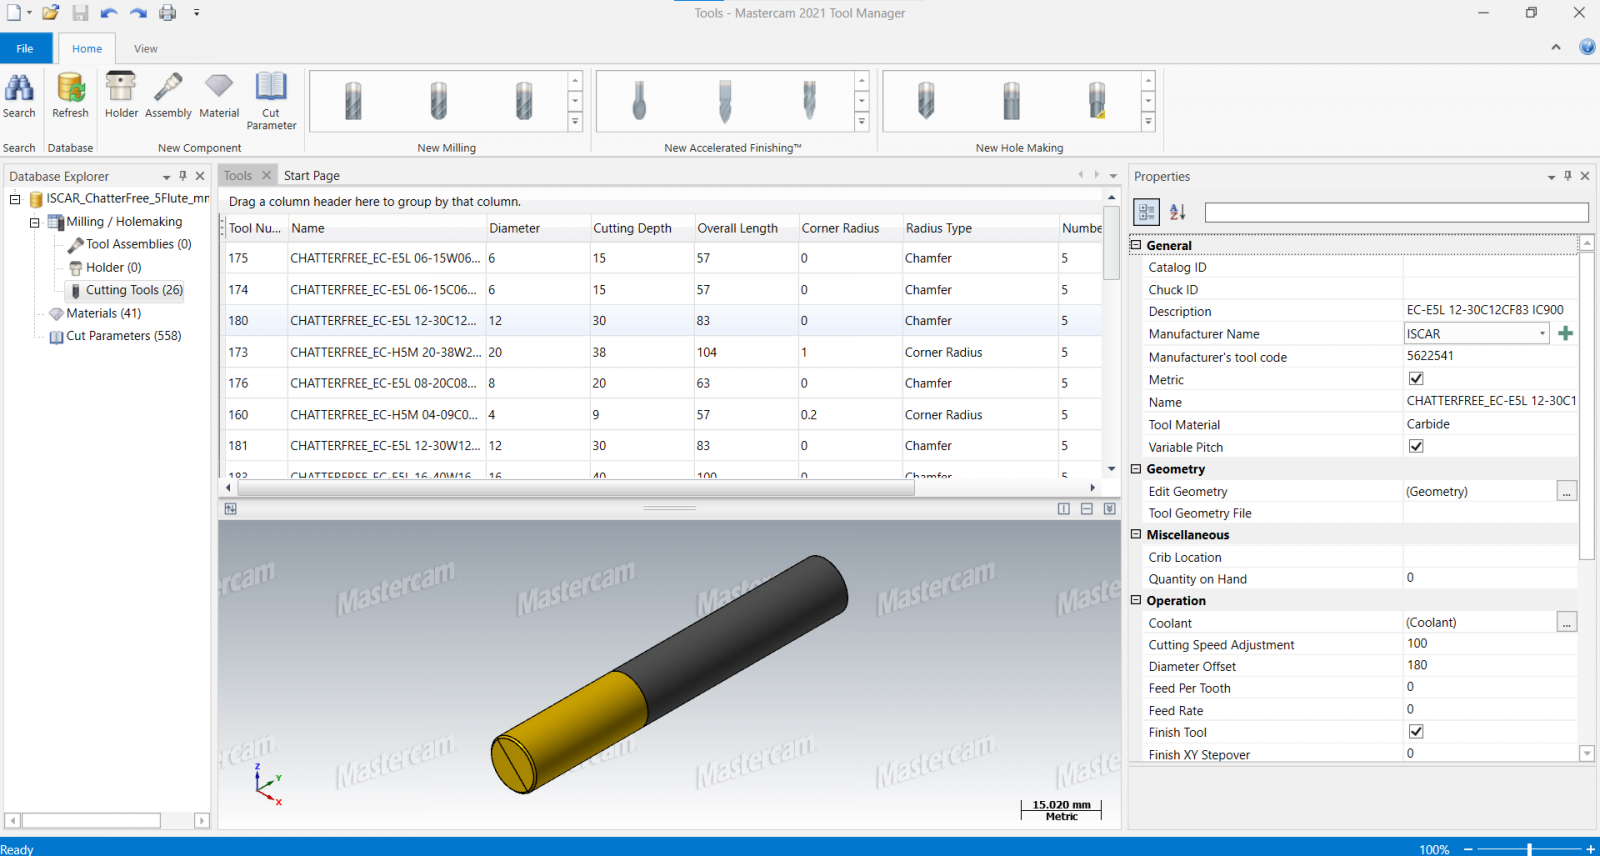1600x856 pixels.
Task: Collapse the ISCAR_ChatterFree database node
Action: click(x=15, y=199)
